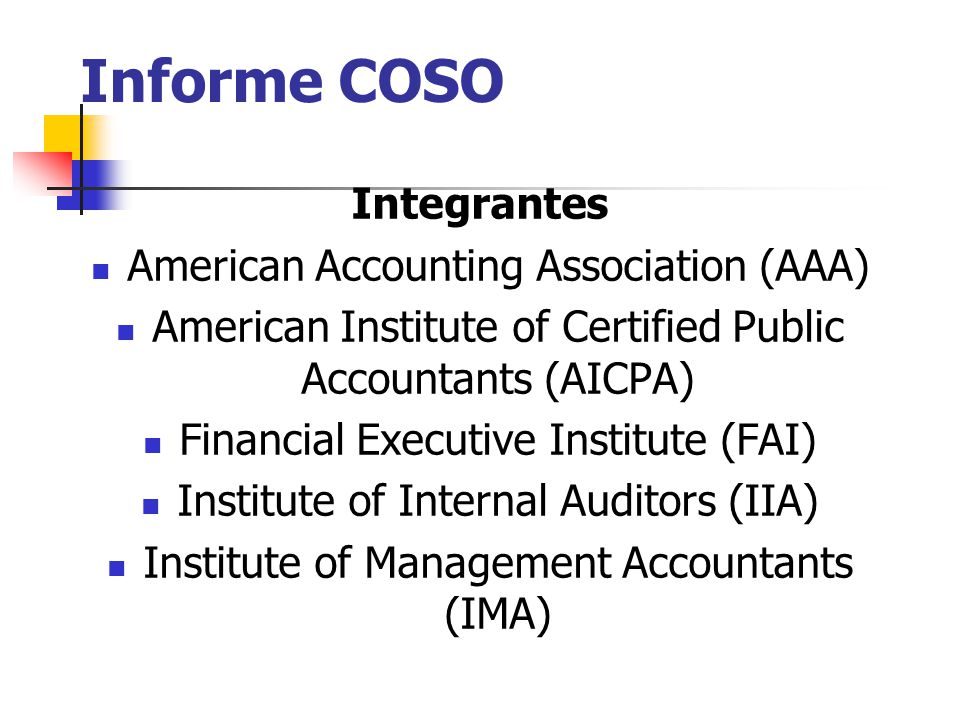Image resolution: width=960 pixels, height=720 pixels.
Task: Click the word 'COSO' in the title
Action: point(421,81)
